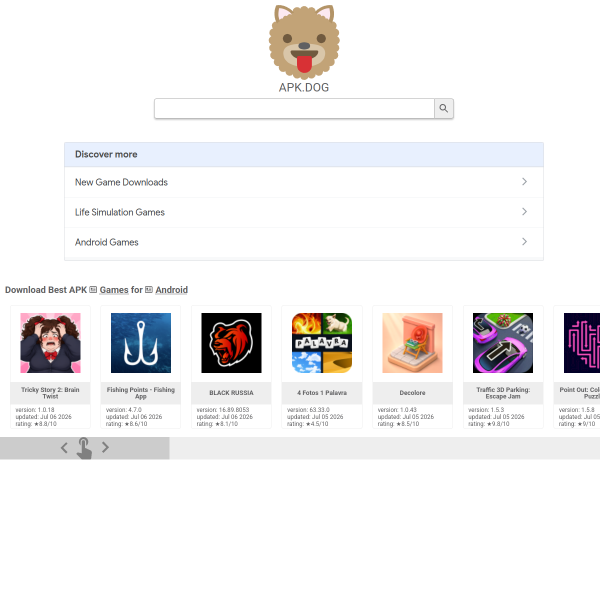Select Life Simulation Games entry

(304, 212)
